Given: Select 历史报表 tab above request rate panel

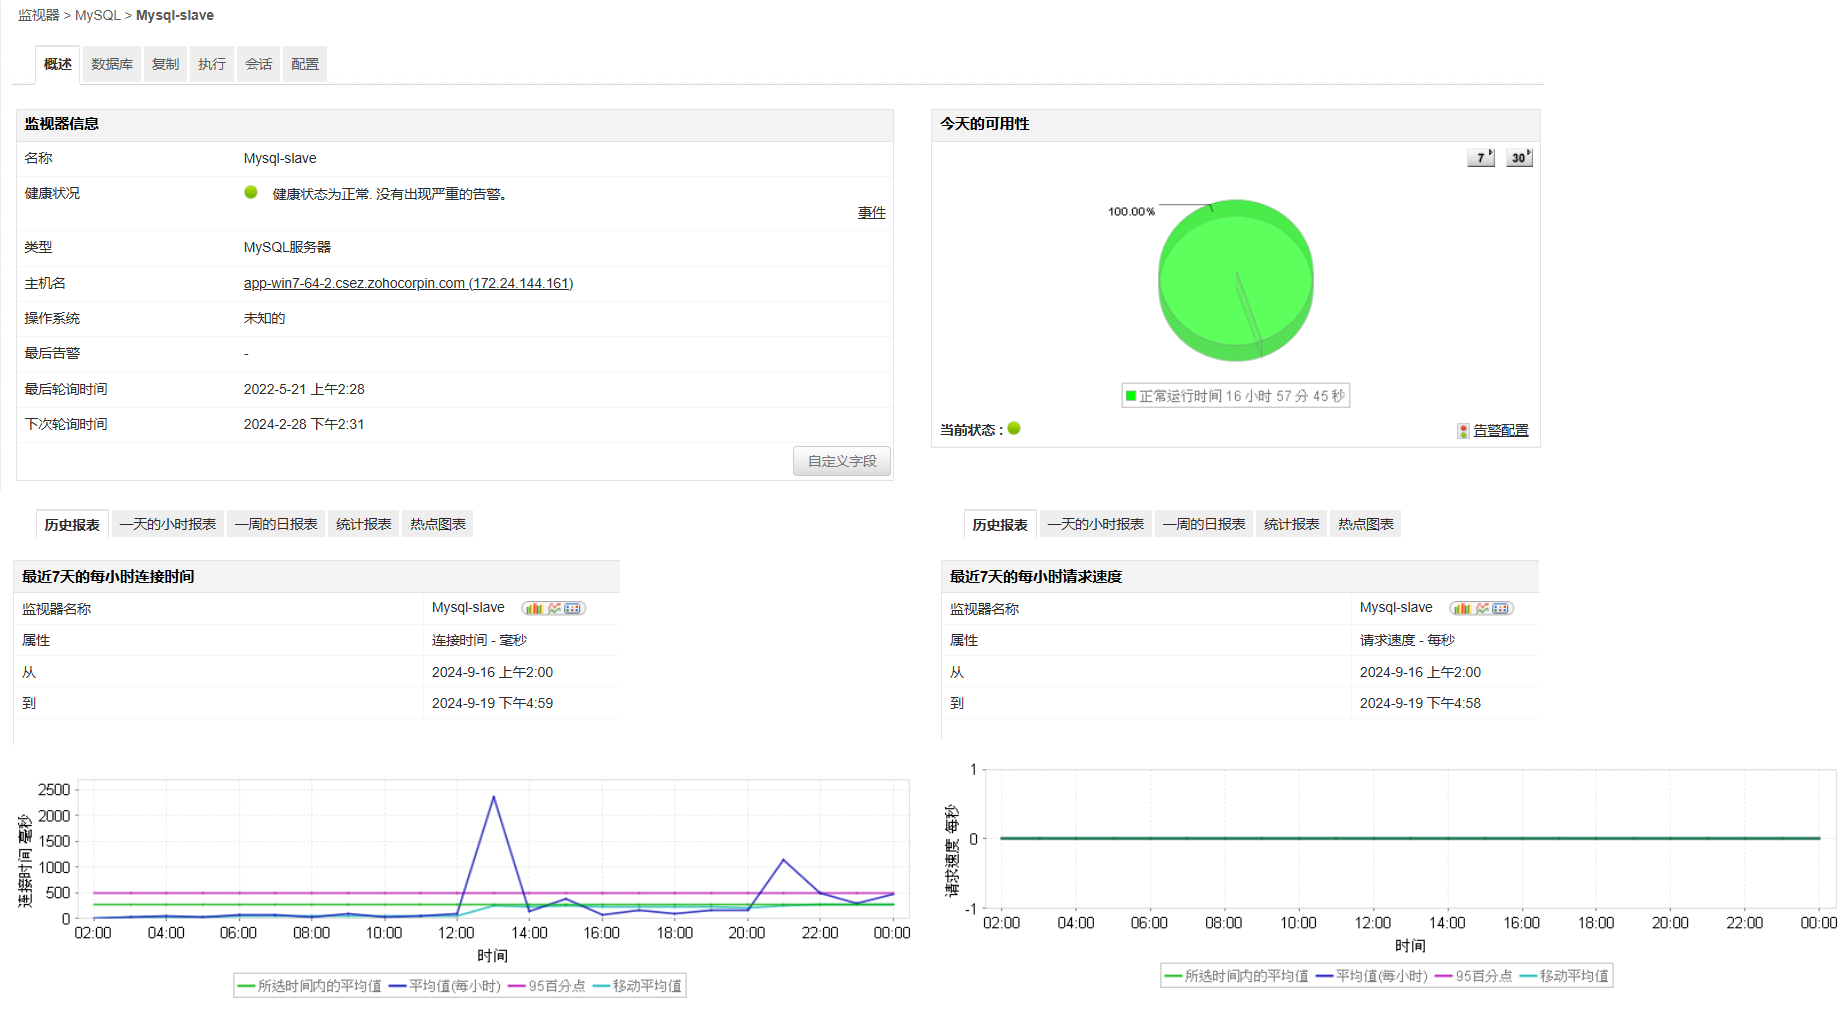Looking at the screenshot, I should (1000, 524).
